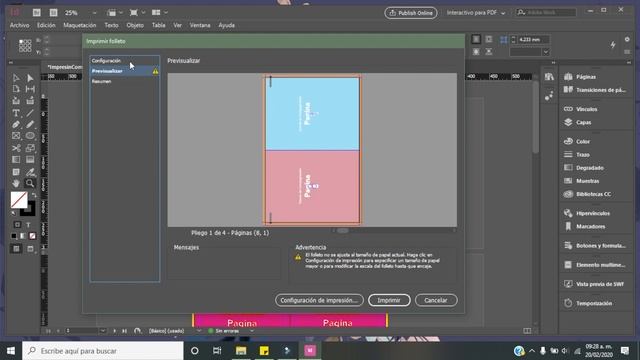Select the Selection tool arrow
Screen dimensions: 640x360
pyautogui.click(x=16, y=78)
